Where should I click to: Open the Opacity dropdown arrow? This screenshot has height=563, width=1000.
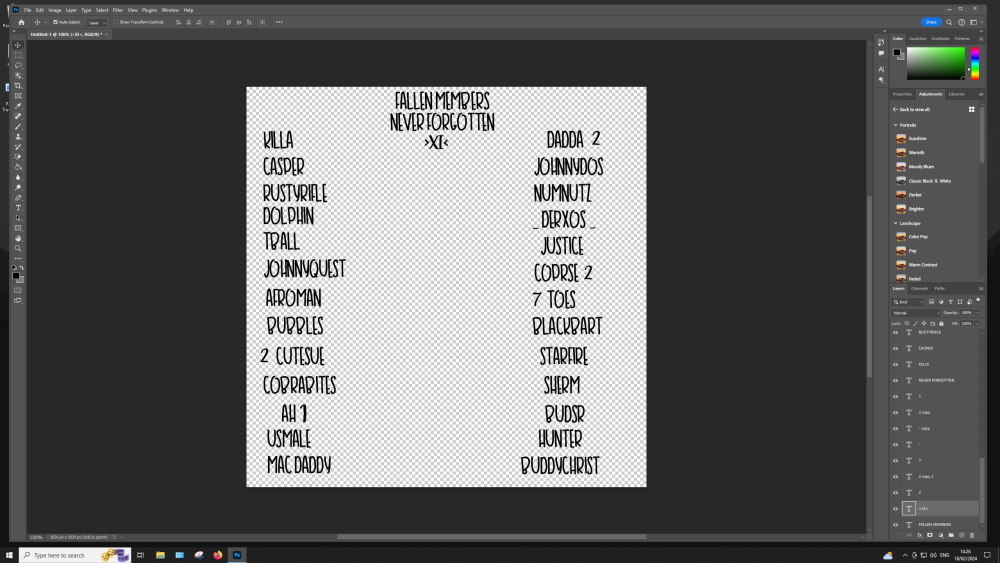(x=976, y=313)
